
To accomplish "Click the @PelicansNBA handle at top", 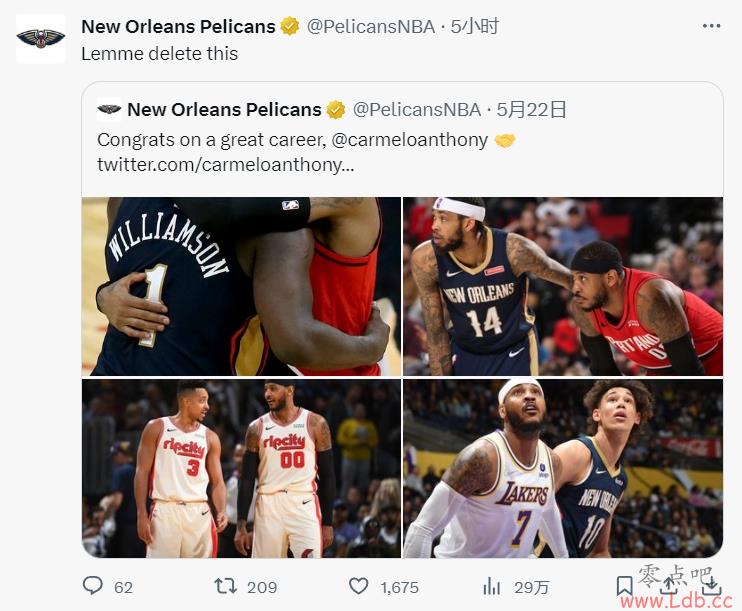I will [371, 27].
